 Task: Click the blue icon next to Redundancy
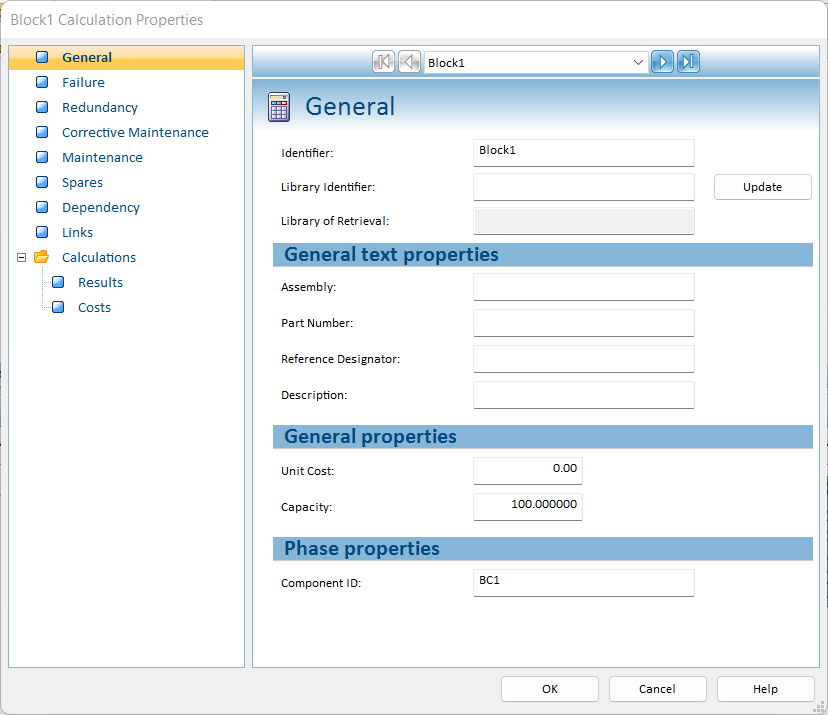pos(42,107)
